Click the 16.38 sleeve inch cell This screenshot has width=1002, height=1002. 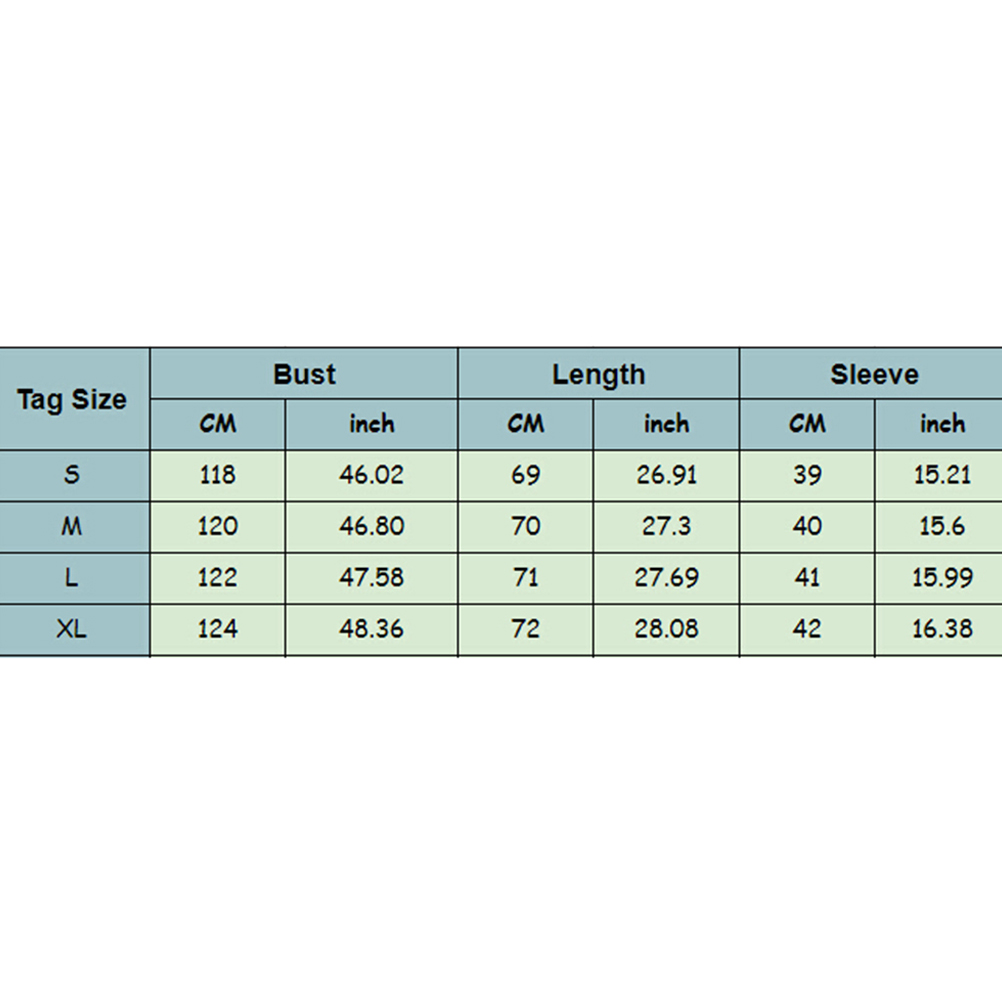(x=942, y=629)
